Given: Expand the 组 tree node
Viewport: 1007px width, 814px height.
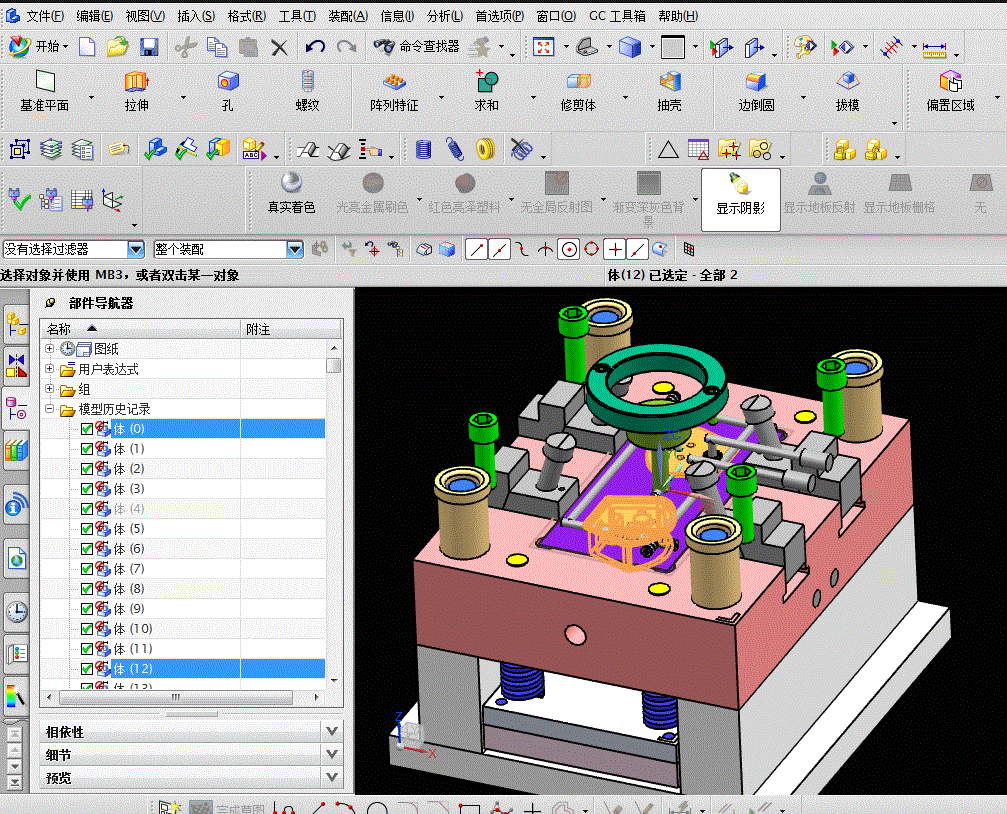Looking at the screenshot, I should [x=49, y=389].
